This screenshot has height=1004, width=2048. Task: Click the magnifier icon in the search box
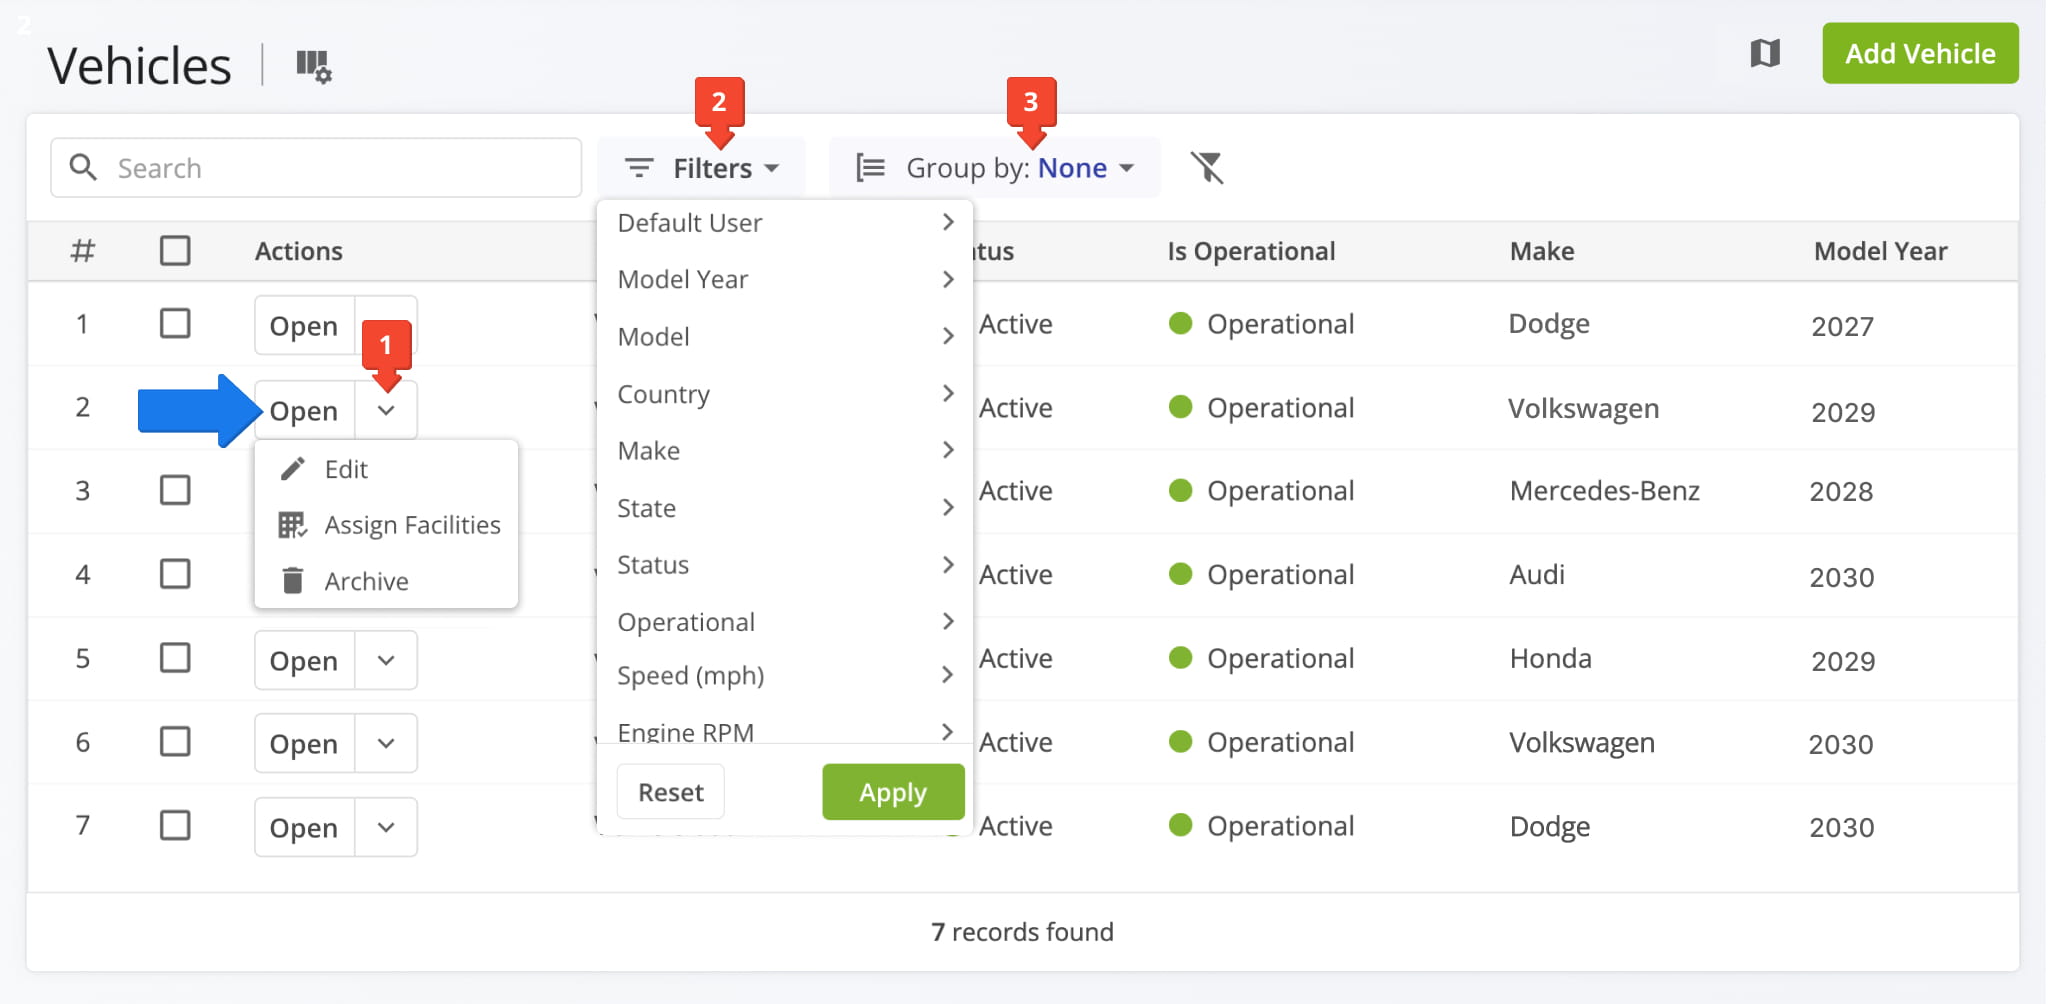84,167
